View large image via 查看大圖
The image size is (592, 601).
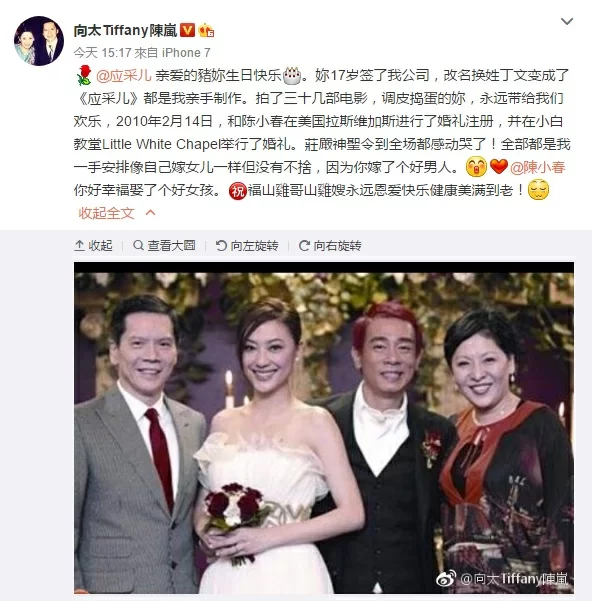click(x=164, y=245)
